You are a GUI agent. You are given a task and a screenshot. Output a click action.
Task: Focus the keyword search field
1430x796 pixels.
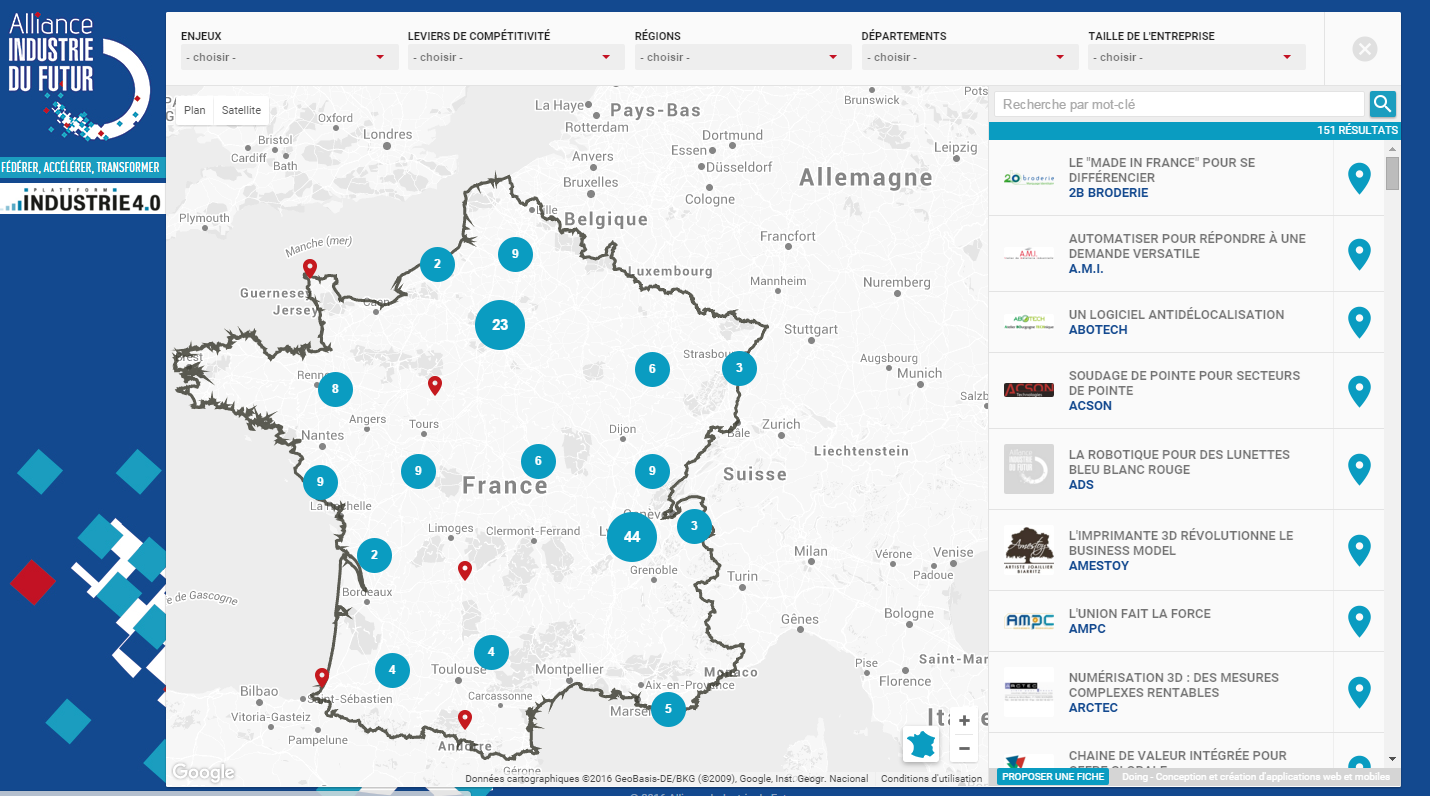pos(1179,104)
